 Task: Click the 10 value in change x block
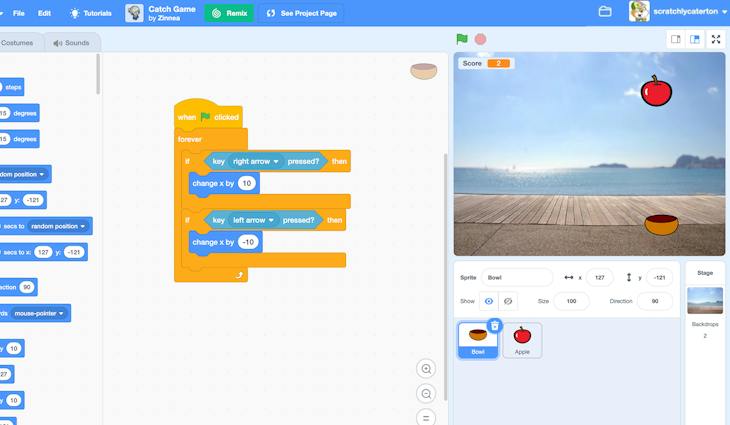[247, 183]
